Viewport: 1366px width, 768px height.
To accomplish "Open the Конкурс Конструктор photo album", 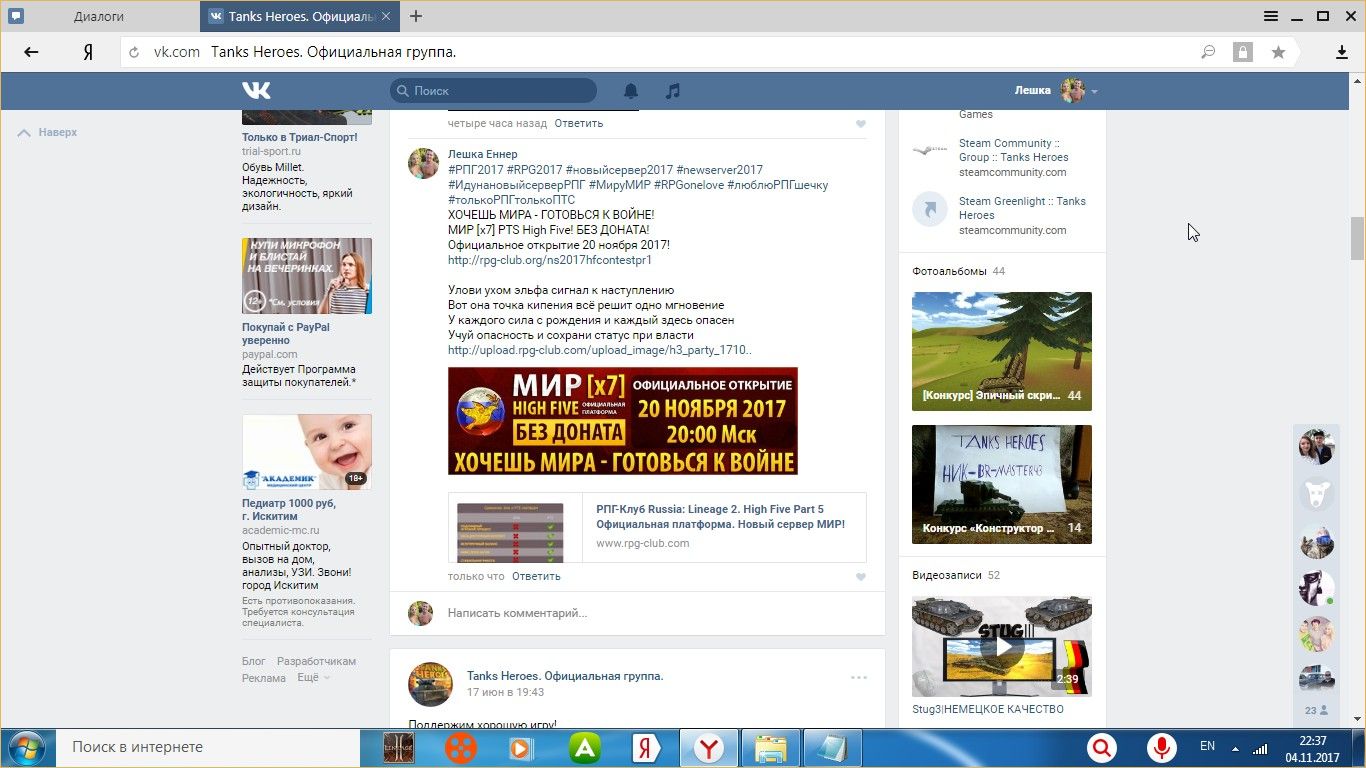I will click(1002, 484).
